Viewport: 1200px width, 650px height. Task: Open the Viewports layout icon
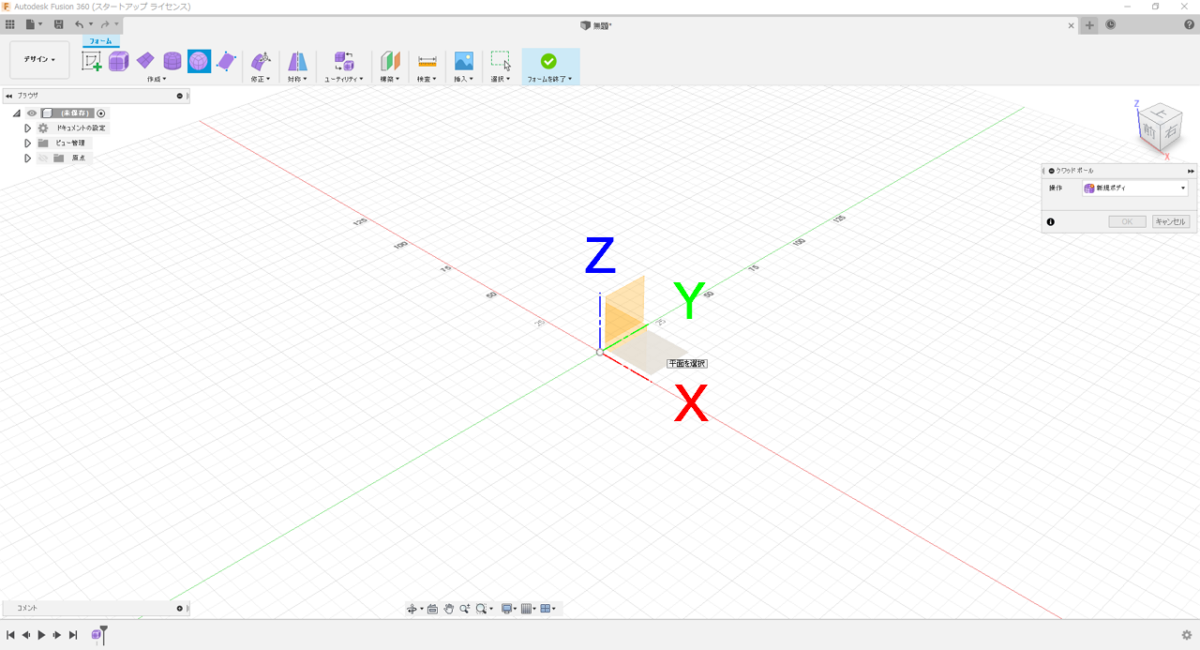[545, 608]
